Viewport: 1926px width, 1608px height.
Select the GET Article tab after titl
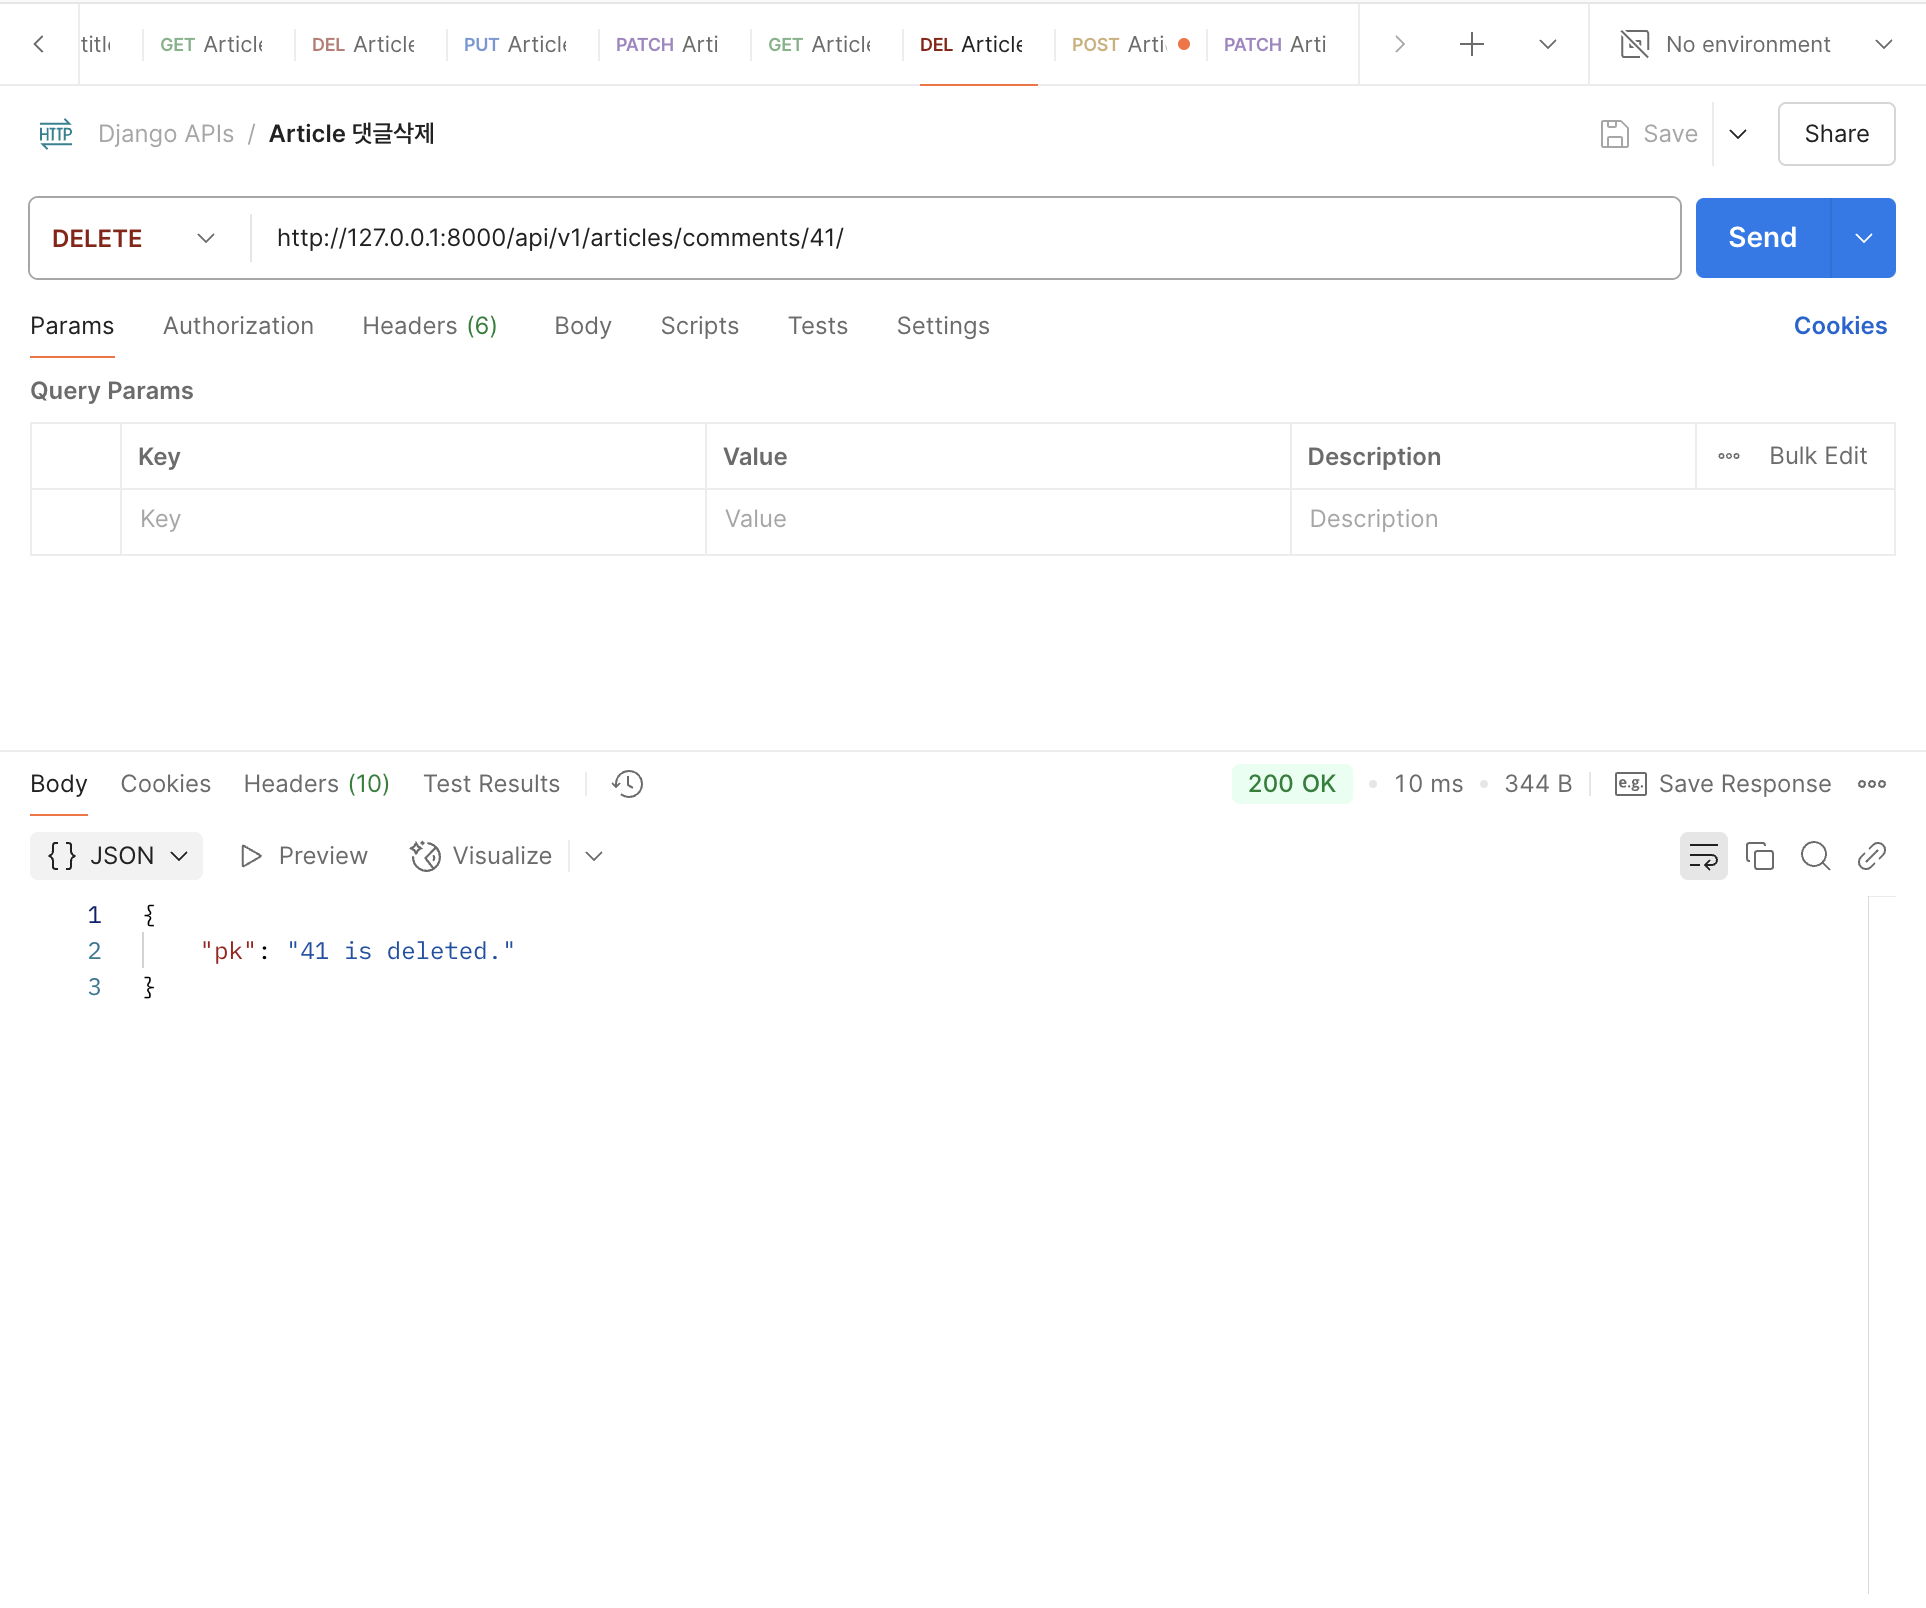click(212, 44)
